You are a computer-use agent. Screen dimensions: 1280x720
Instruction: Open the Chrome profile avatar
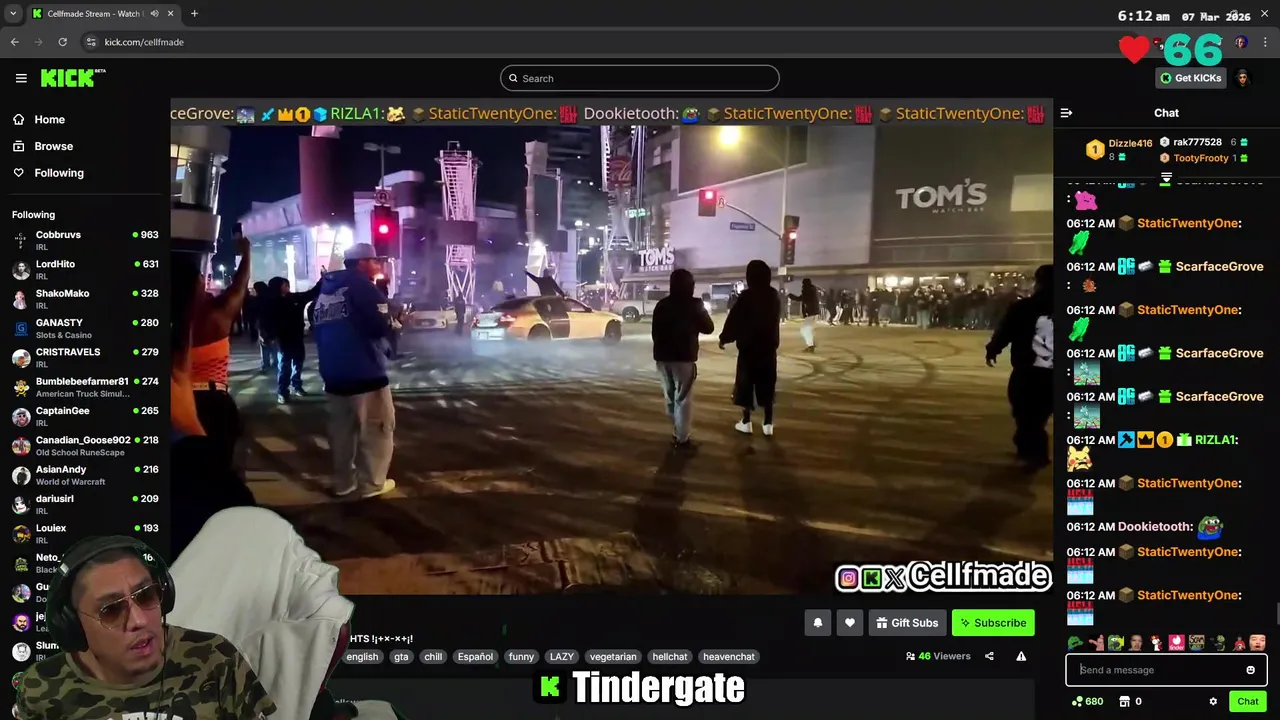pyautogui.click(x=1241, y=42)
